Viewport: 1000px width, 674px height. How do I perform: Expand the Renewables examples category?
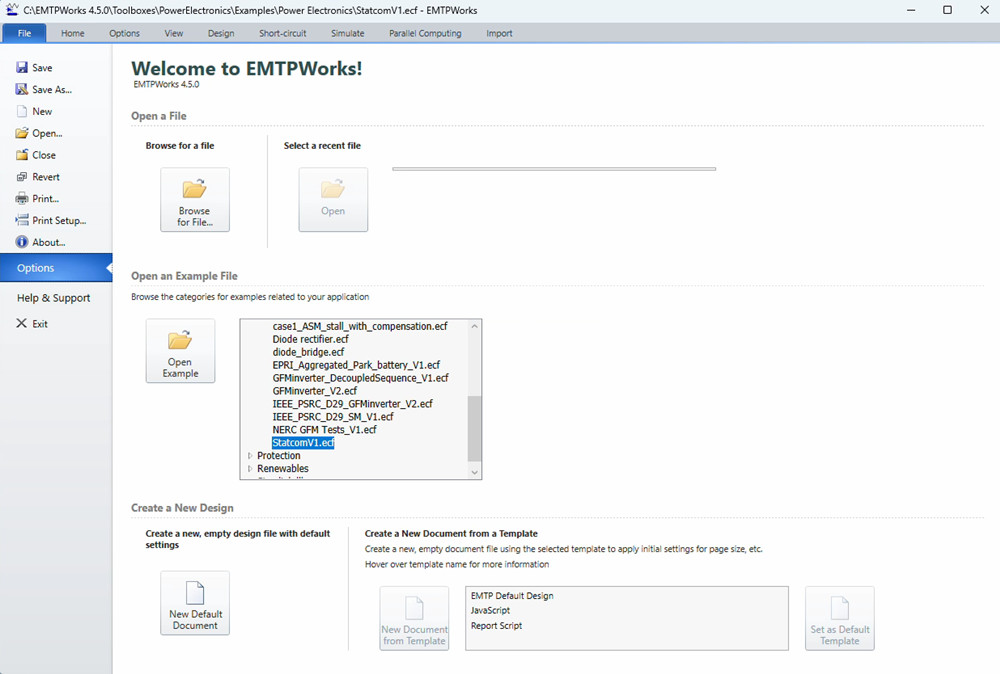(250, 468)
